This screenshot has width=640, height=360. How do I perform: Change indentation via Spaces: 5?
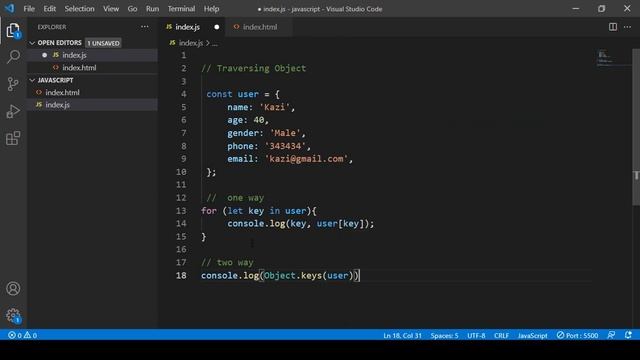[x=444, y=335]
